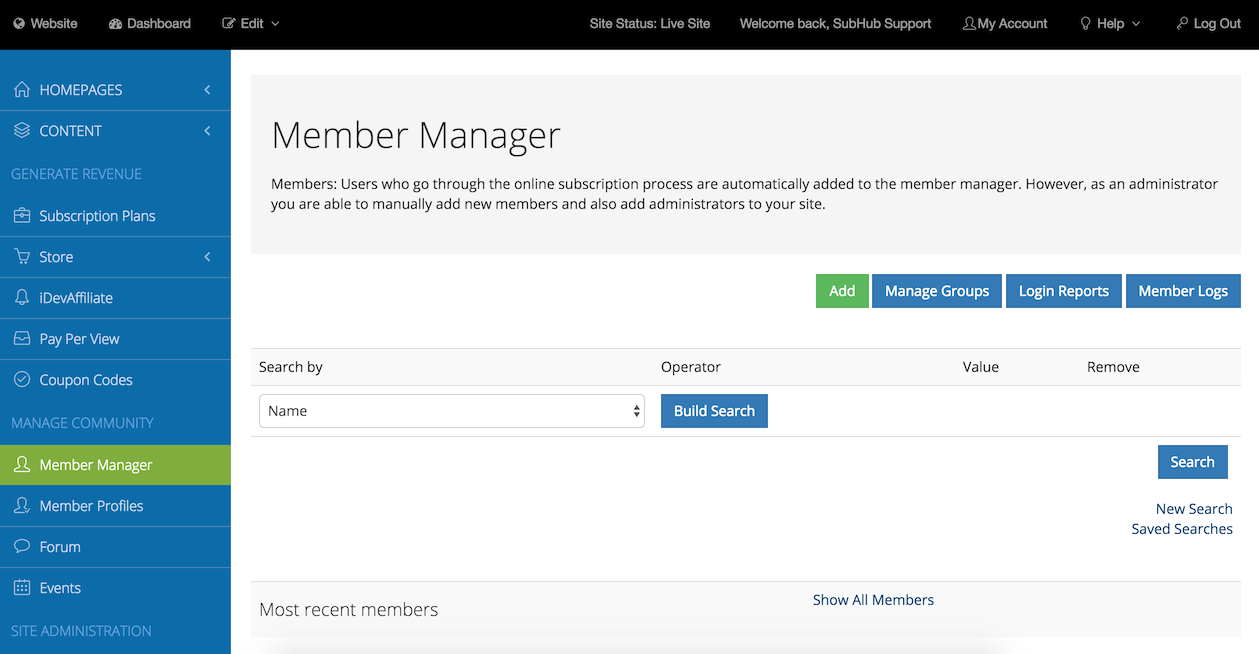This screenshot has height=654, width=1259.
Task: Click the Login Reports button
Action: 1064,291
